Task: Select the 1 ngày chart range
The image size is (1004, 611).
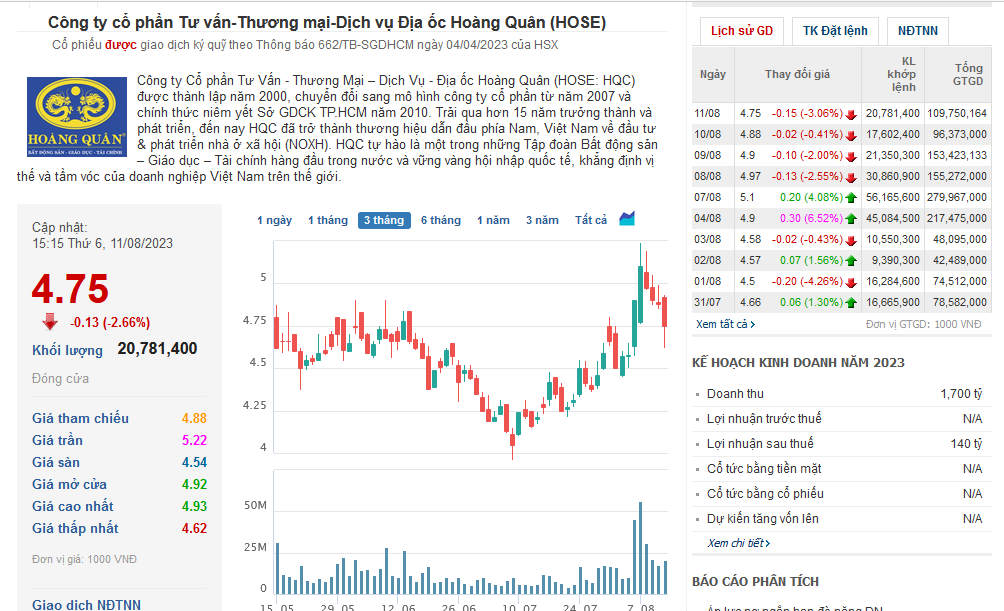Action: [274, 220]
